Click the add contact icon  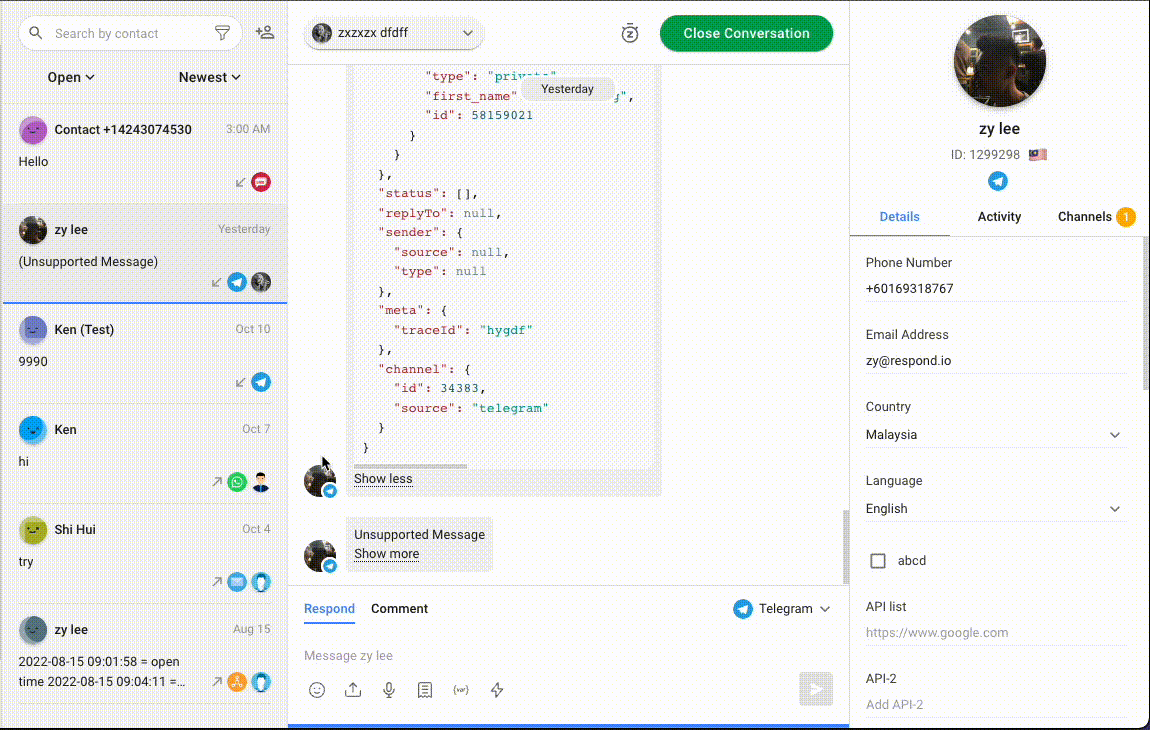[265, 33]
